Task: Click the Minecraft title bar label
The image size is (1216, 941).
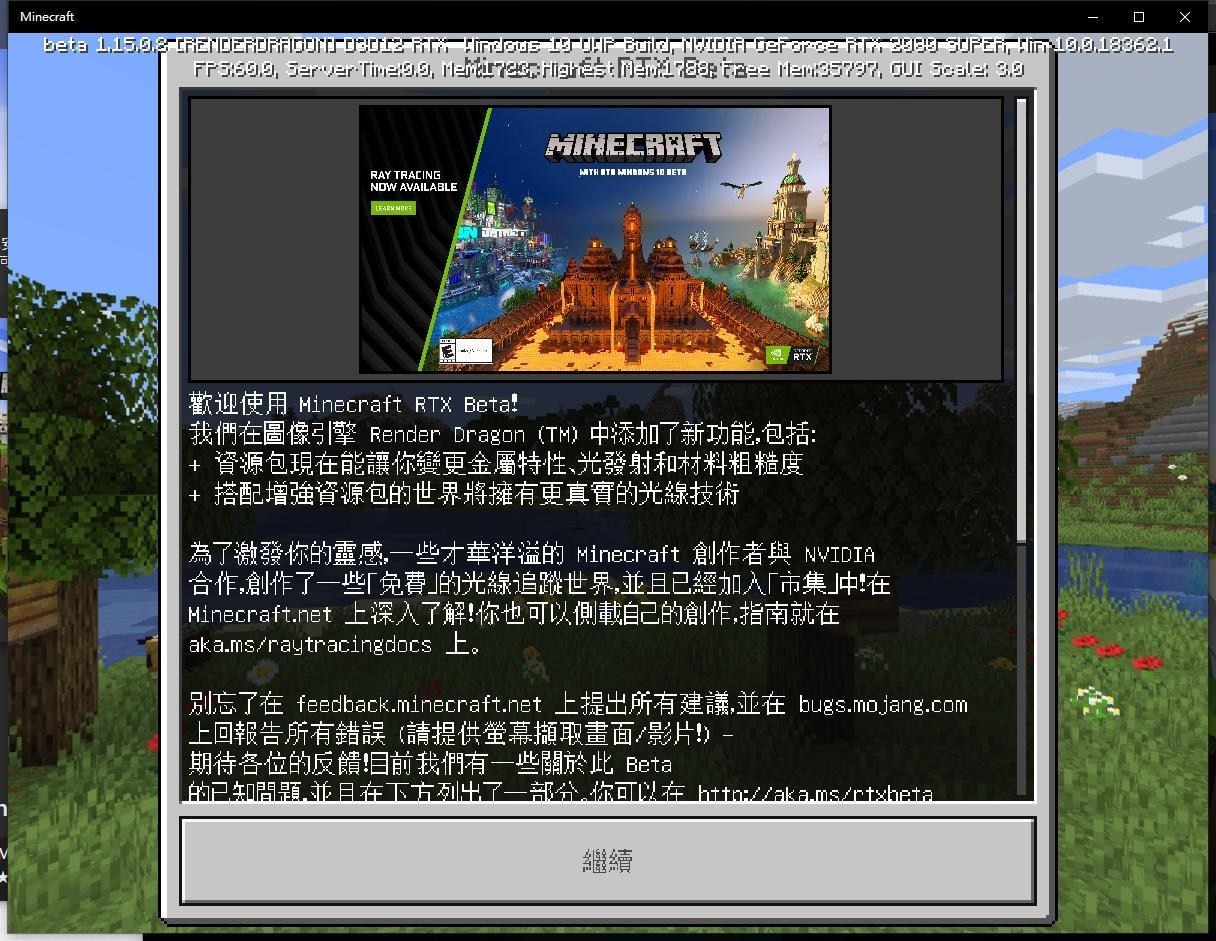Action: (x=47, y=17)
